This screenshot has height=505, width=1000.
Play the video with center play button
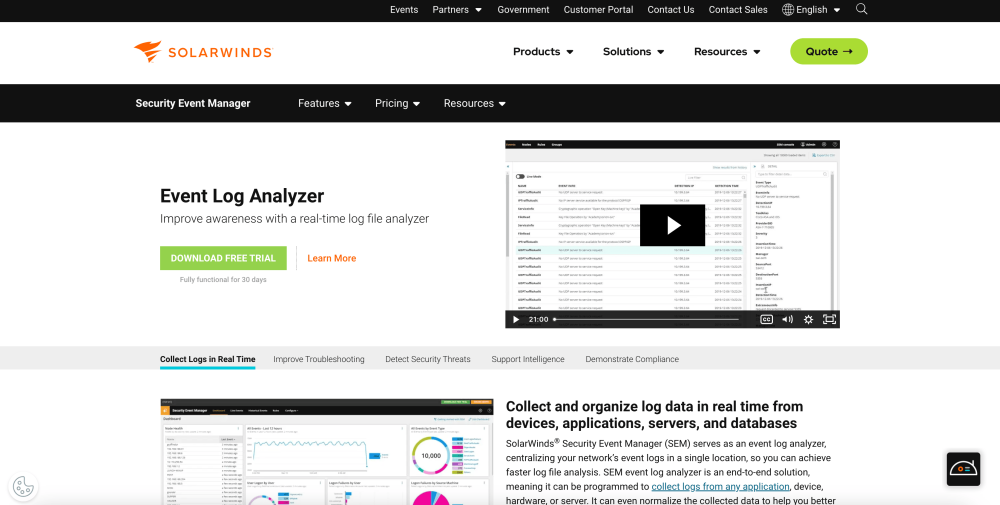[x=672, y=225]
